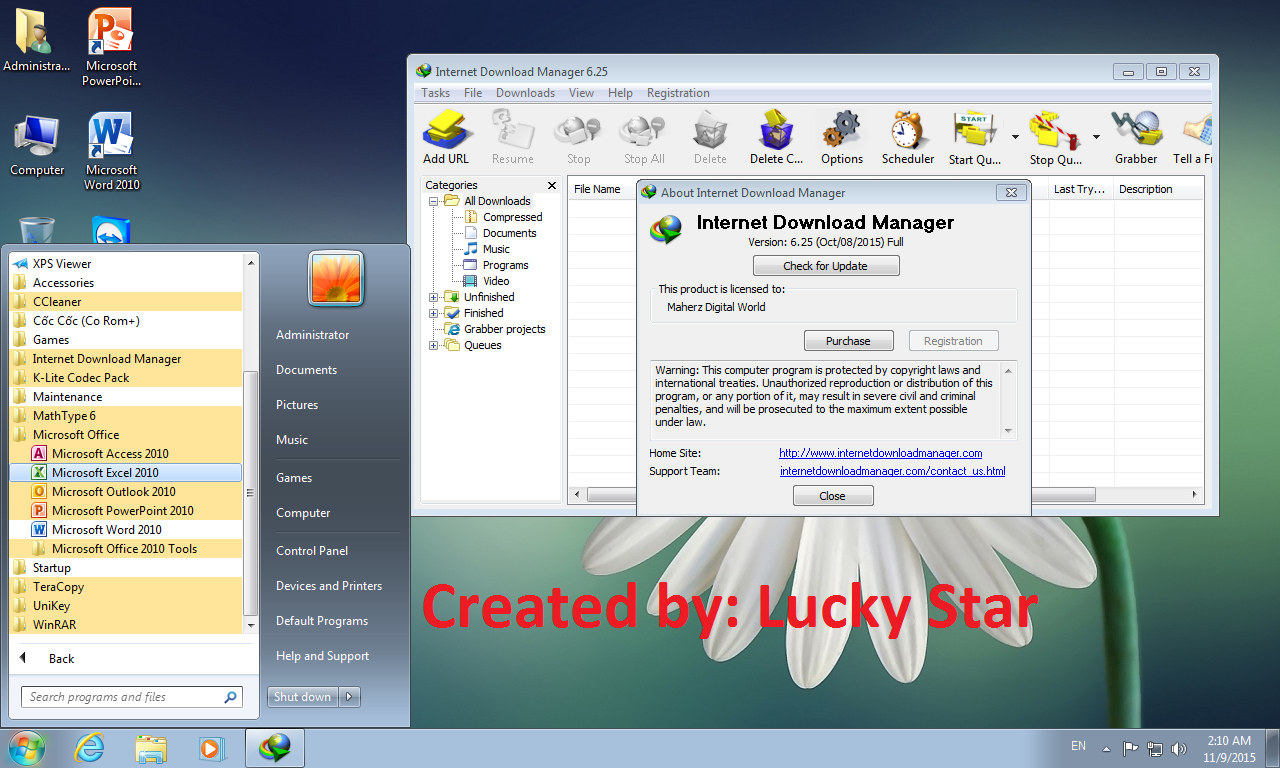The width and height of the screenshot is (1280, 768).
Task: Open the File menu
Action: (x=473, y=93)
